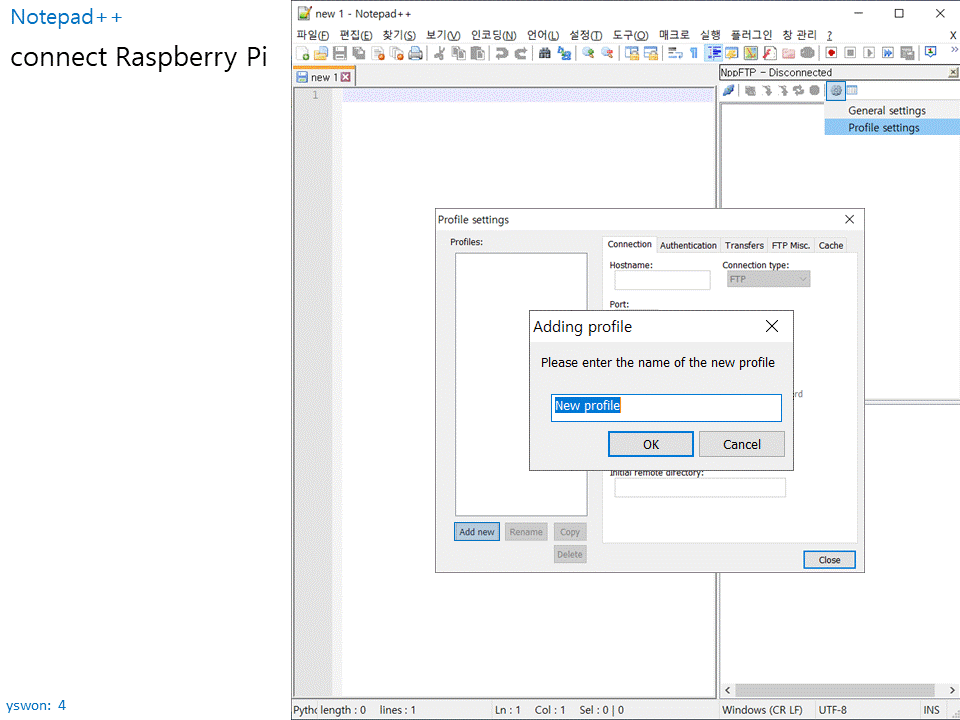Click the Playback macro icon
This screenshot has height=720, width=960.
pos(869,53)
